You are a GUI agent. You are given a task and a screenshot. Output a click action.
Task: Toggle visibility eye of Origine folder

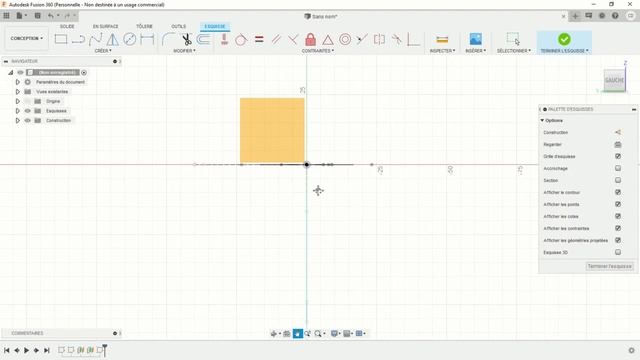(x=28, y=101)
